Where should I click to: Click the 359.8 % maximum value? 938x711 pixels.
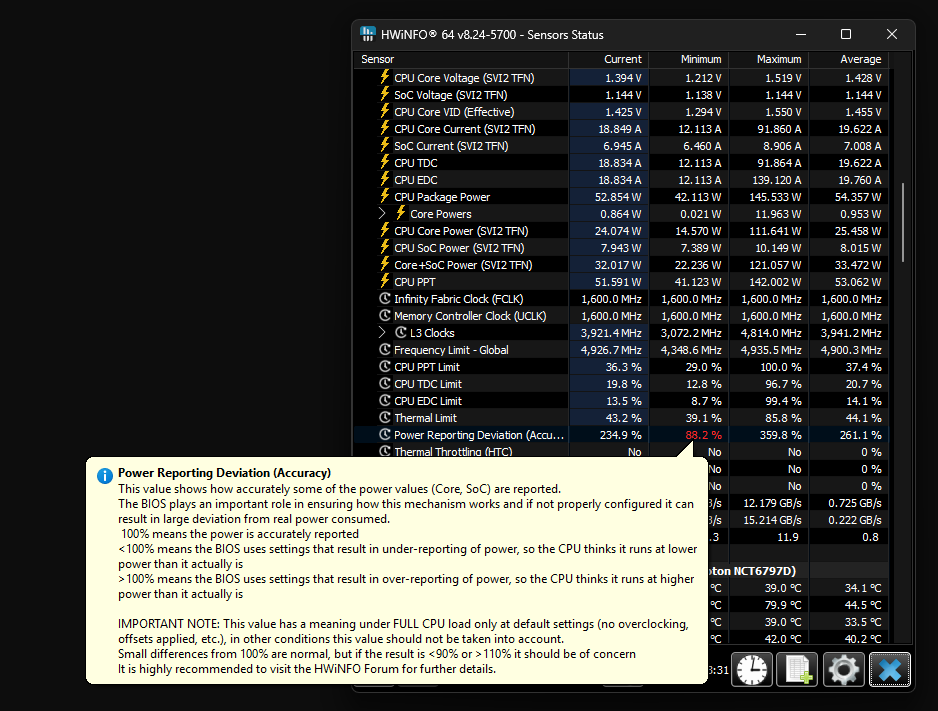tap(780, 435)
